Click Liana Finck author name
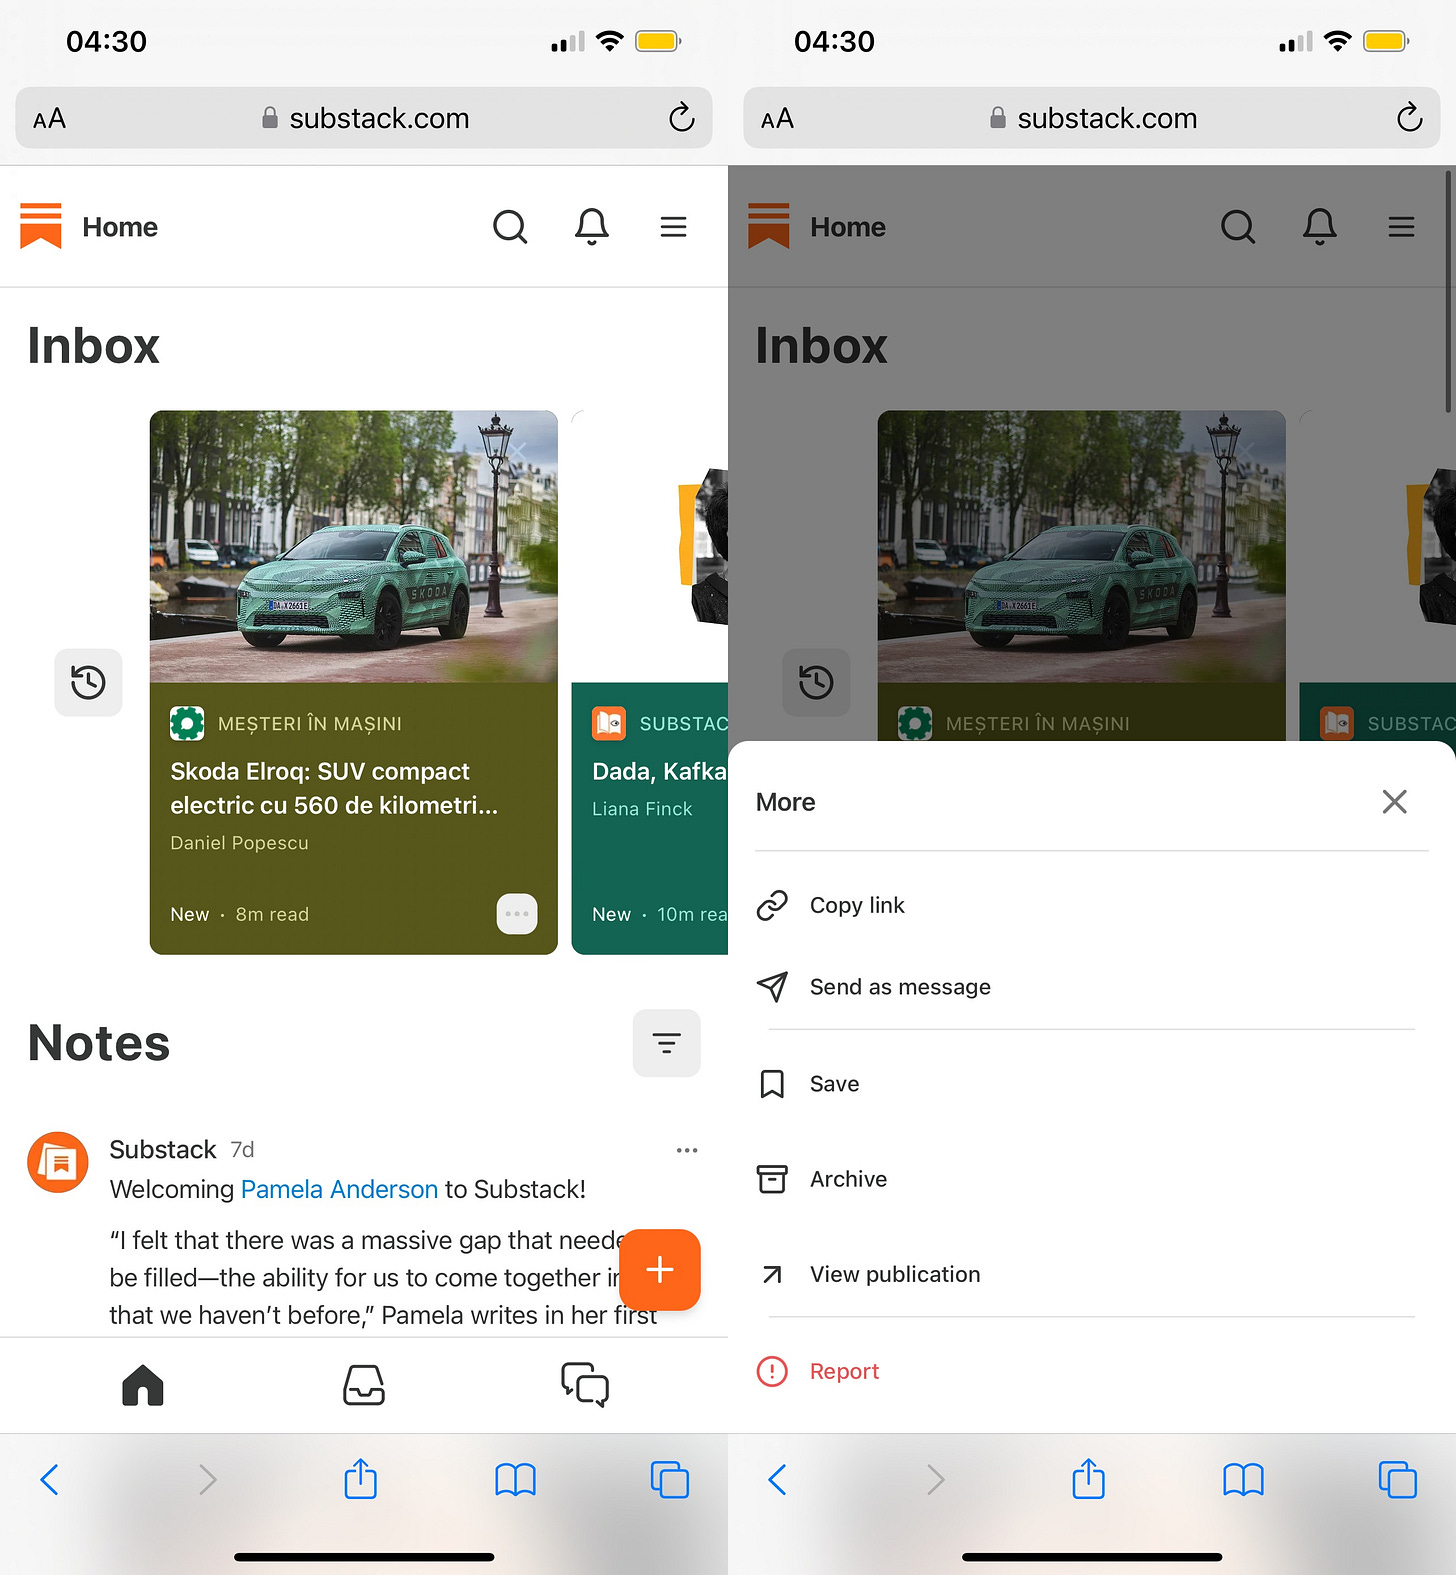This screenshot has height=1575, width=1456. coord(642,809)
